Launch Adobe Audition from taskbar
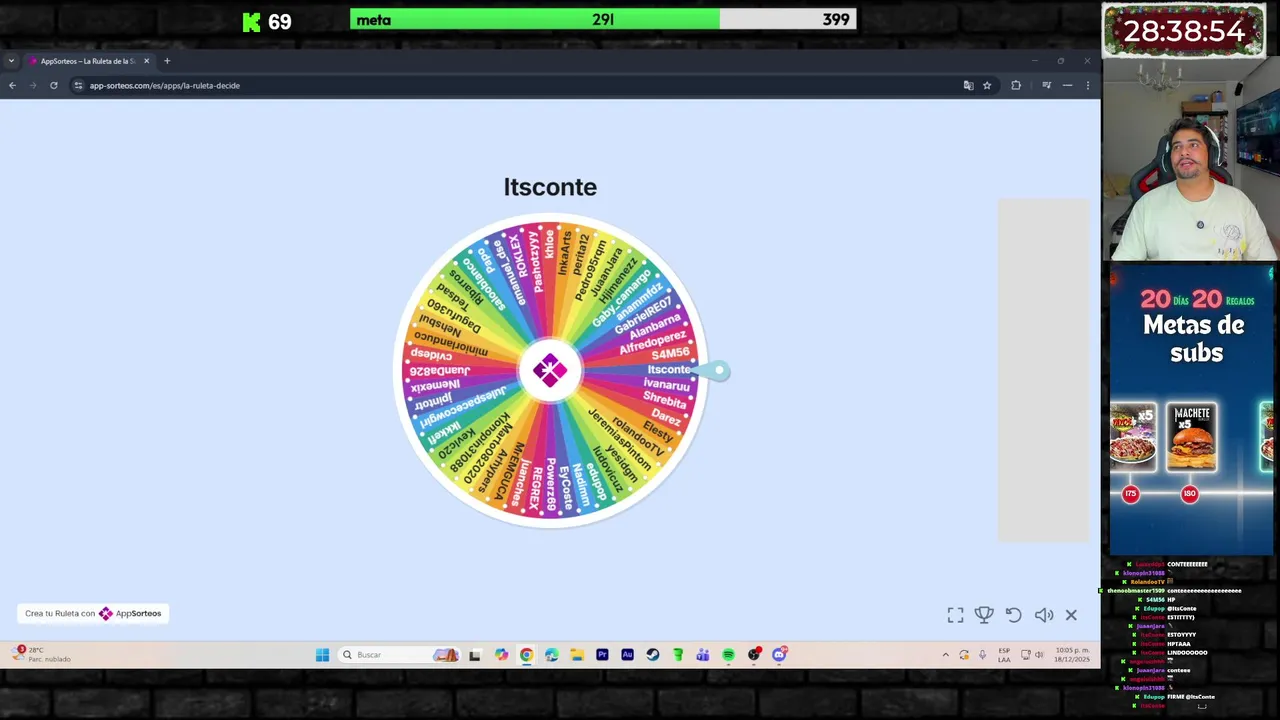The height and width of the screenshot is (720, 1280). 627,655
